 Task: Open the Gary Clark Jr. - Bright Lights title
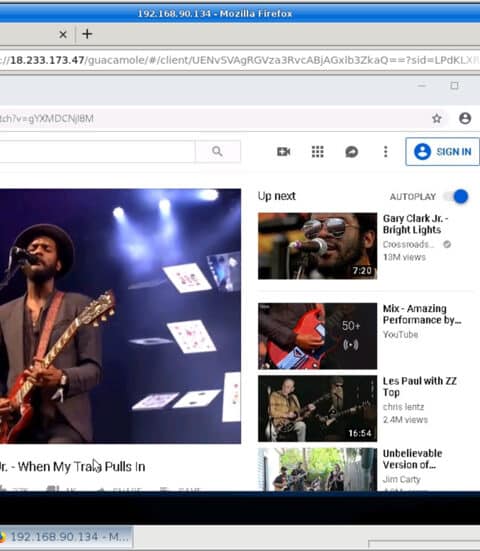(415, 224)
